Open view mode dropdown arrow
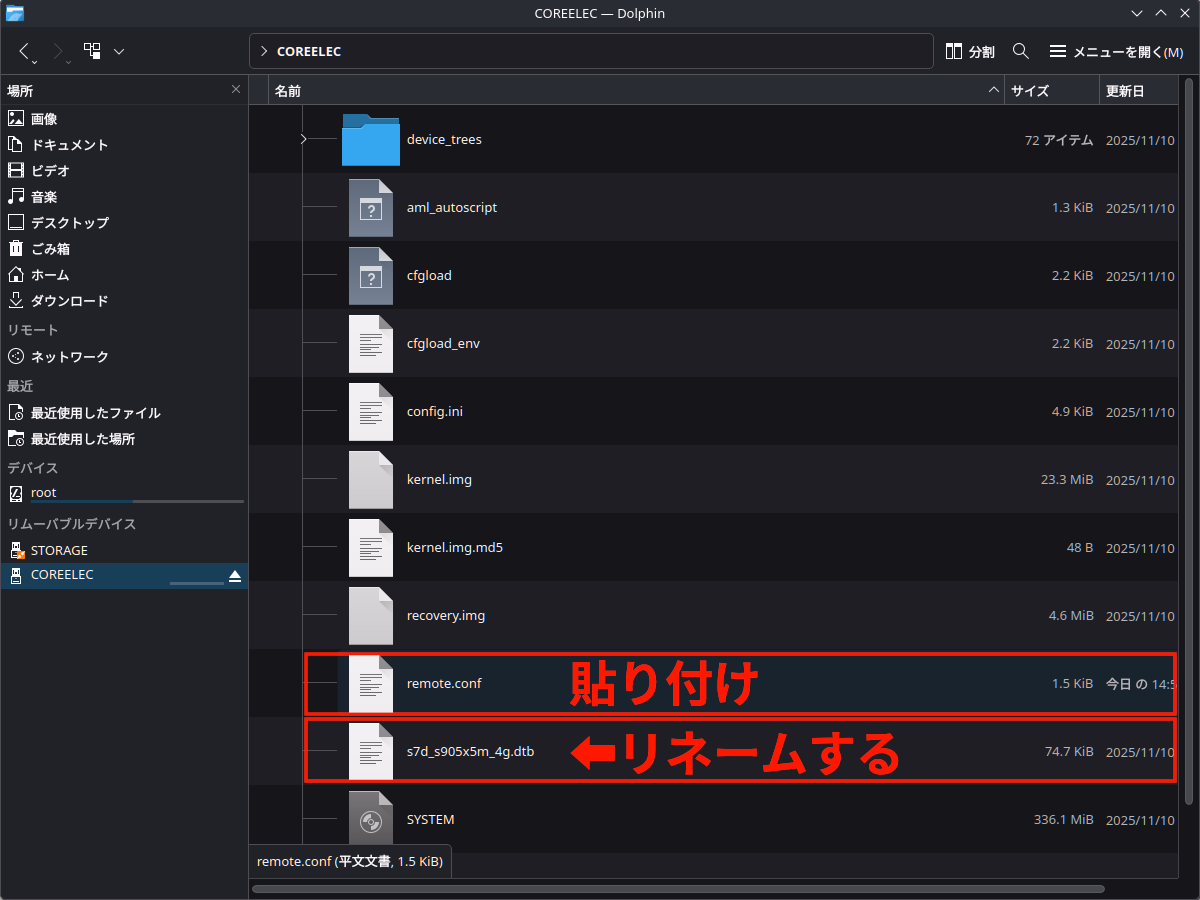1200x900 pixels. click(x=119, y=51)
